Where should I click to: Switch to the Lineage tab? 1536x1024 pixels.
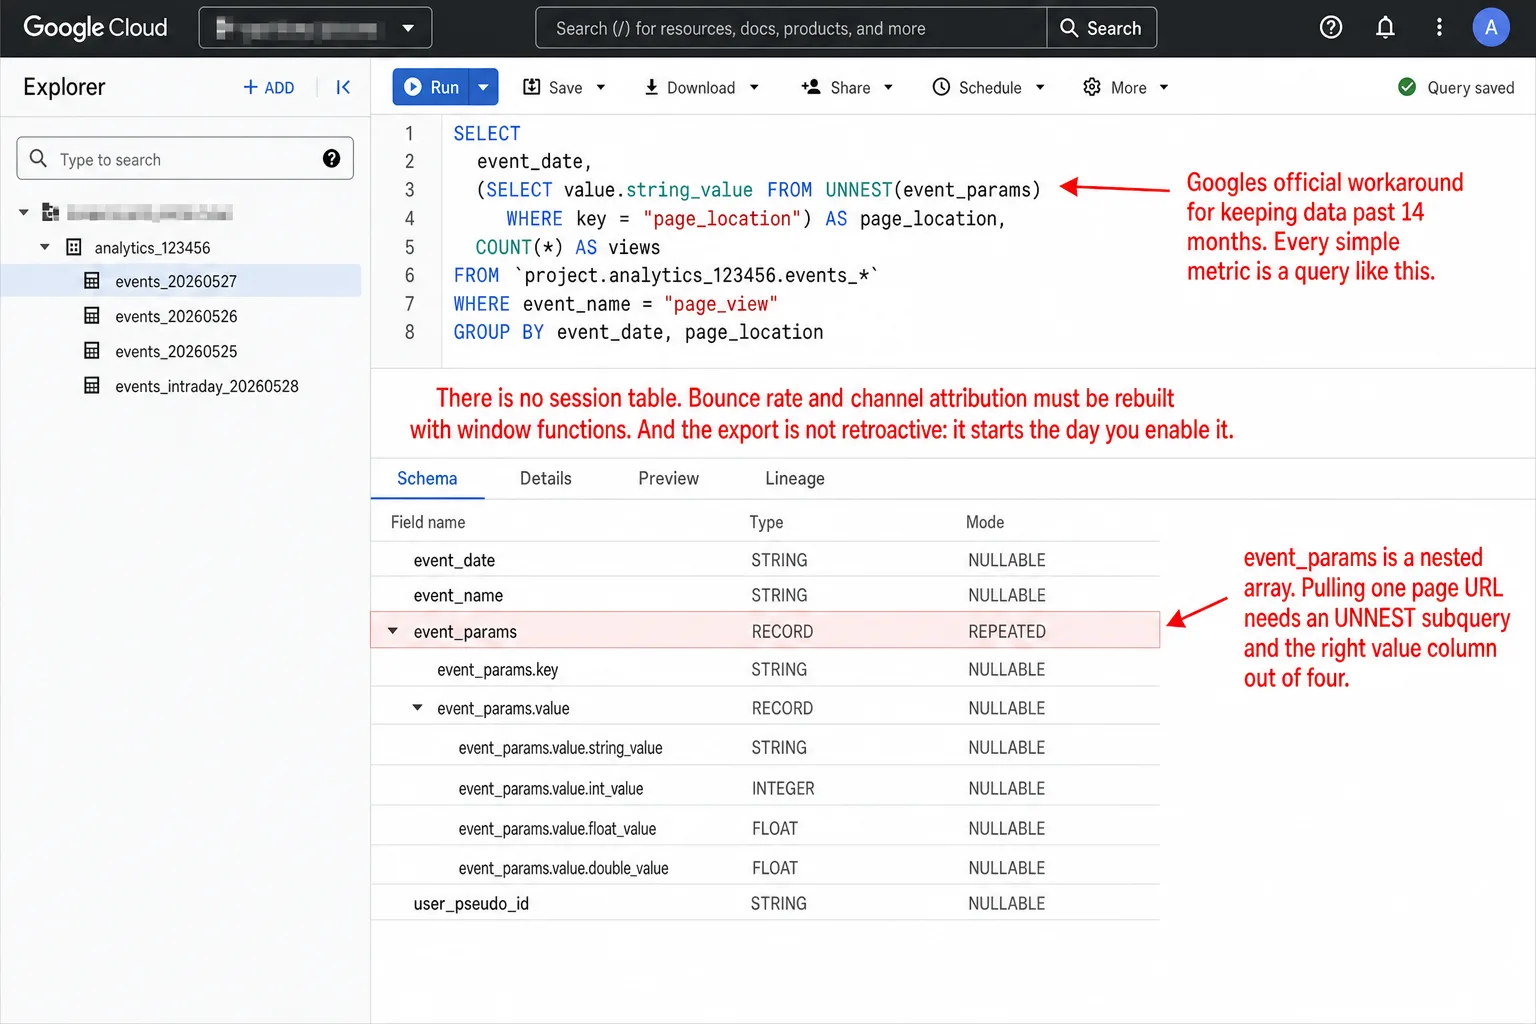point(795,478)
